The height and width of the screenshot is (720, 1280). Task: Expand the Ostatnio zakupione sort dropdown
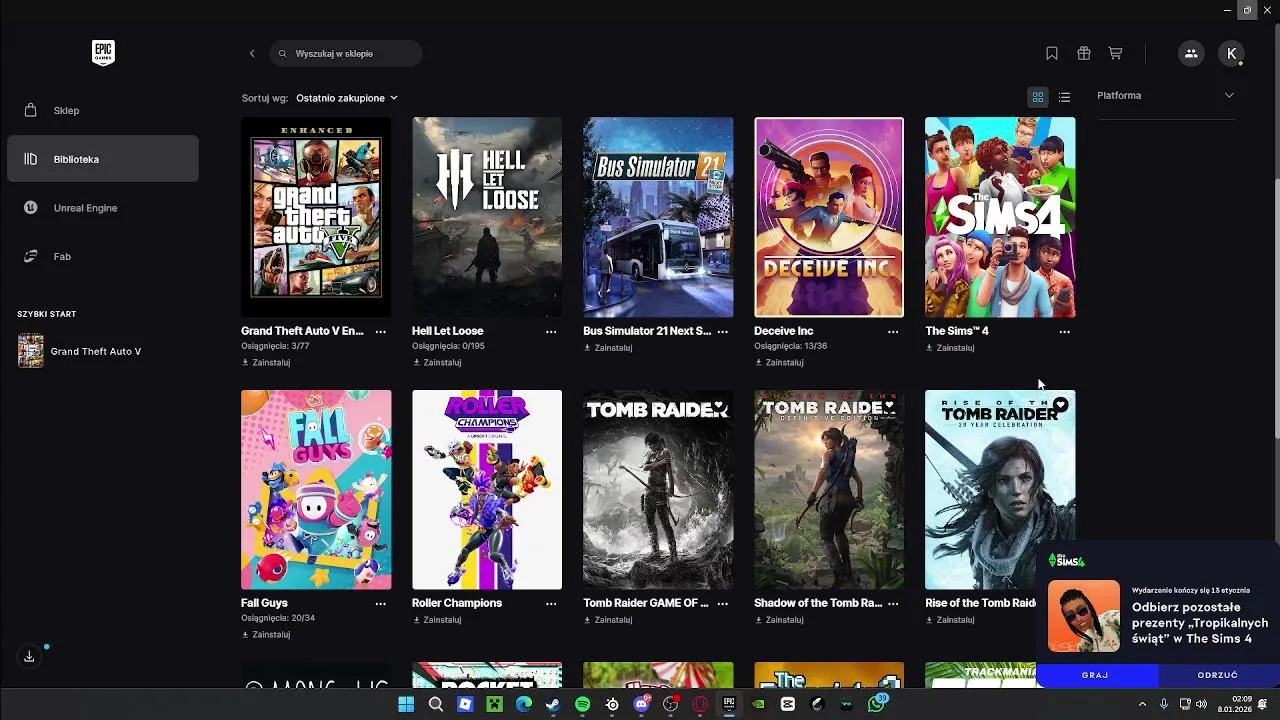click(346, 98)
